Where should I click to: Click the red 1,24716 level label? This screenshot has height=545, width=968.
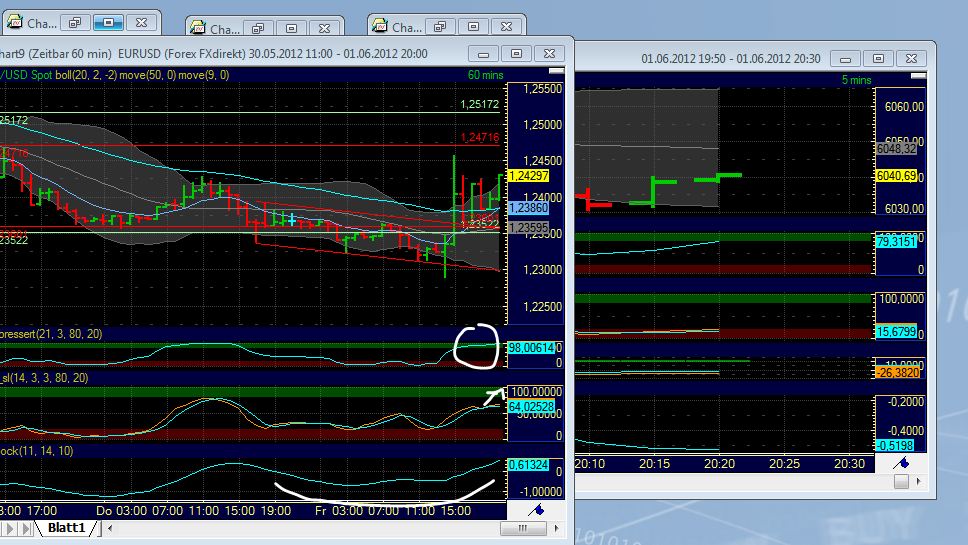[x=480, y=137]
